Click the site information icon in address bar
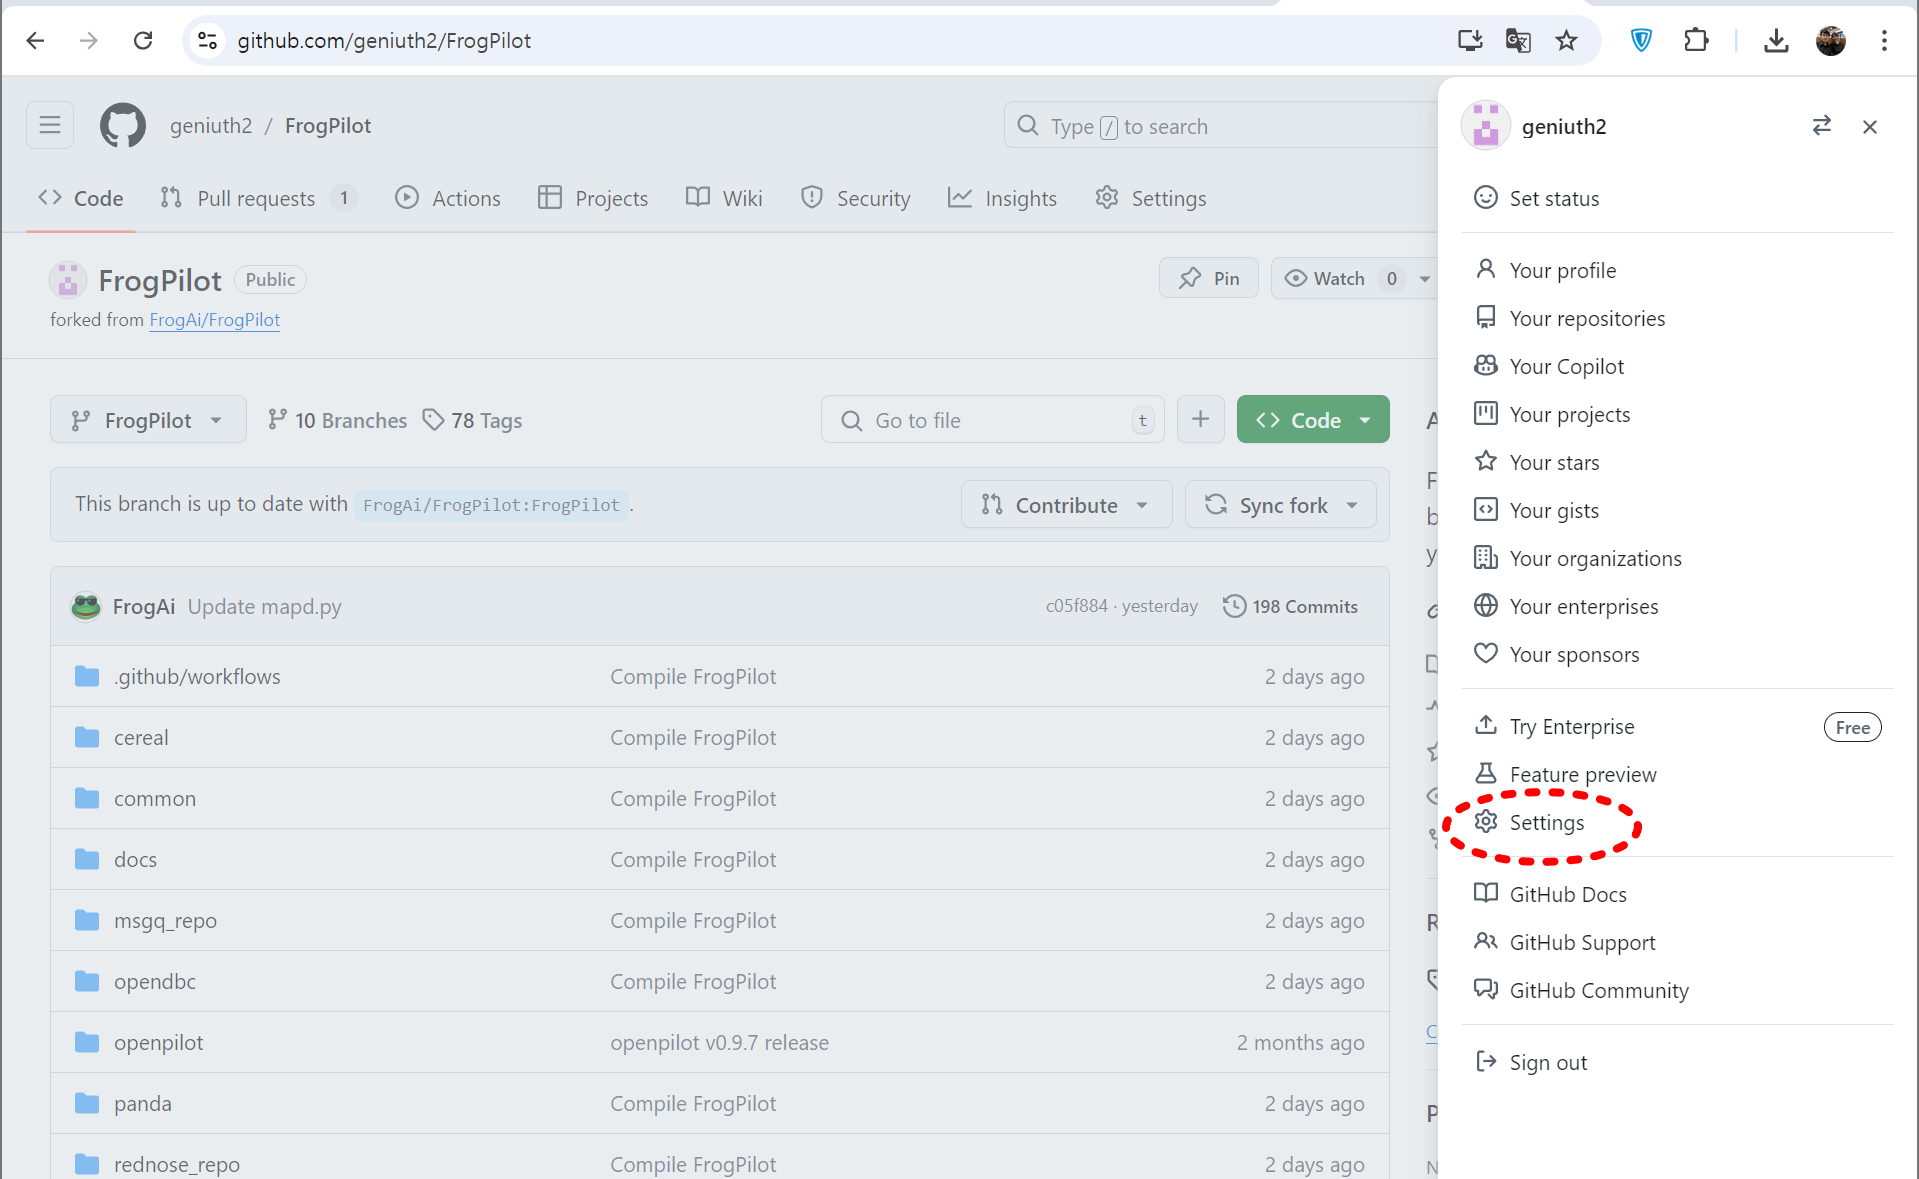This screenshot has height=1179, width=1919. pyautogui.click(x=207, y=40)
